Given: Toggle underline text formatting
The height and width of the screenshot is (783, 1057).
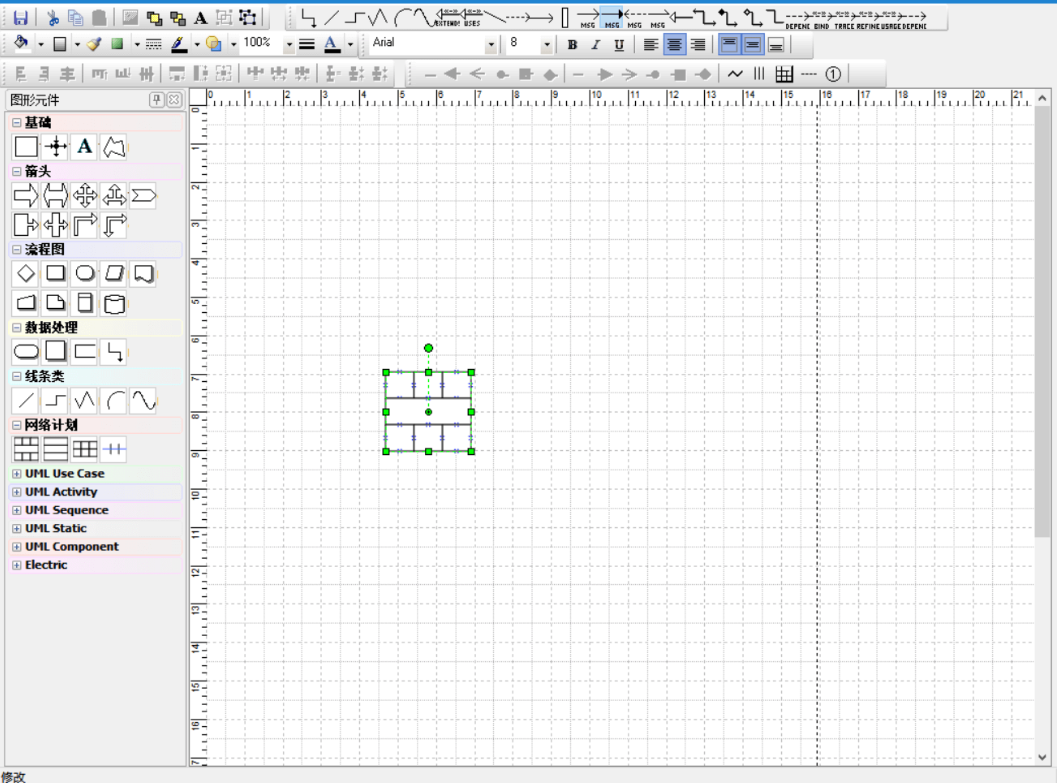Looking at the screenshot, I should tap(619, 45).
